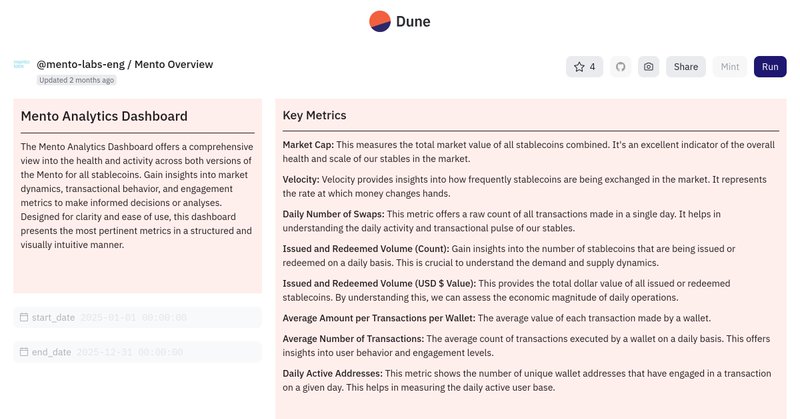
Task: Click 'Issued and Redeemed Volume (USD $ Value):' label
Action: click(x=379, y=284)
